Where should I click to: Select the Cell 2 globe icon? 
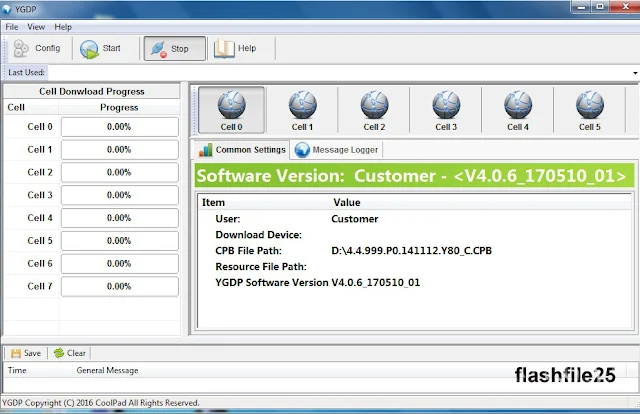pyautogui.click(x=374, y=105)
